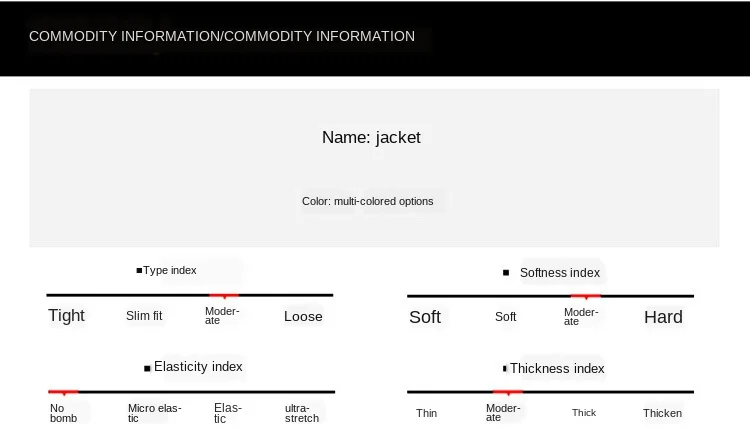Click the square bullet beside Type index
750x446 pixels.
click(x=139, y=270)
